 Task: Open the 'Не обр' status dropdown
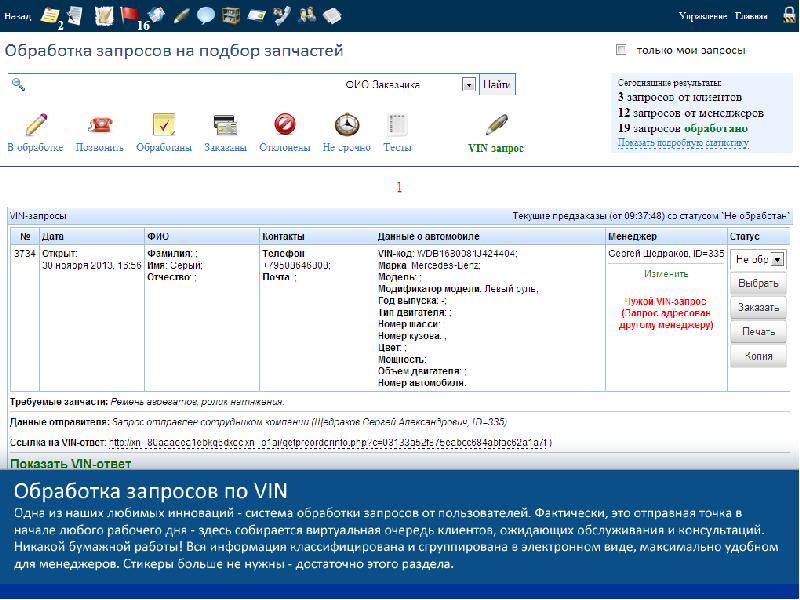pos(758,259)
